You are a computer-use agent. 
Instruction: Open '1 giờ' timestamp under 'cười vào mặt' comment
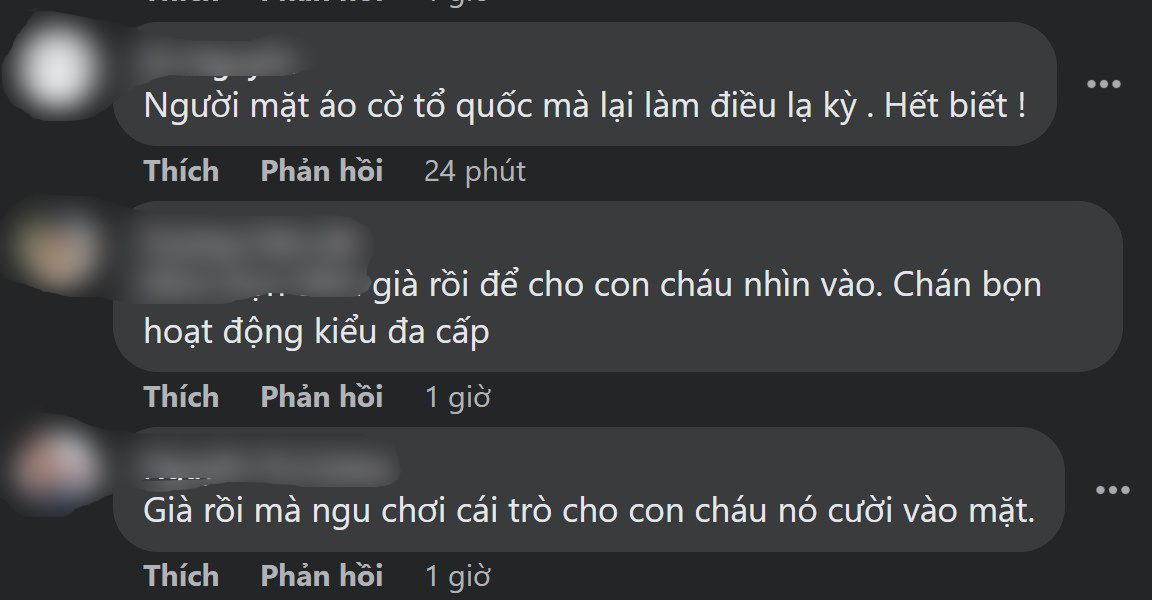coord(458,576)
